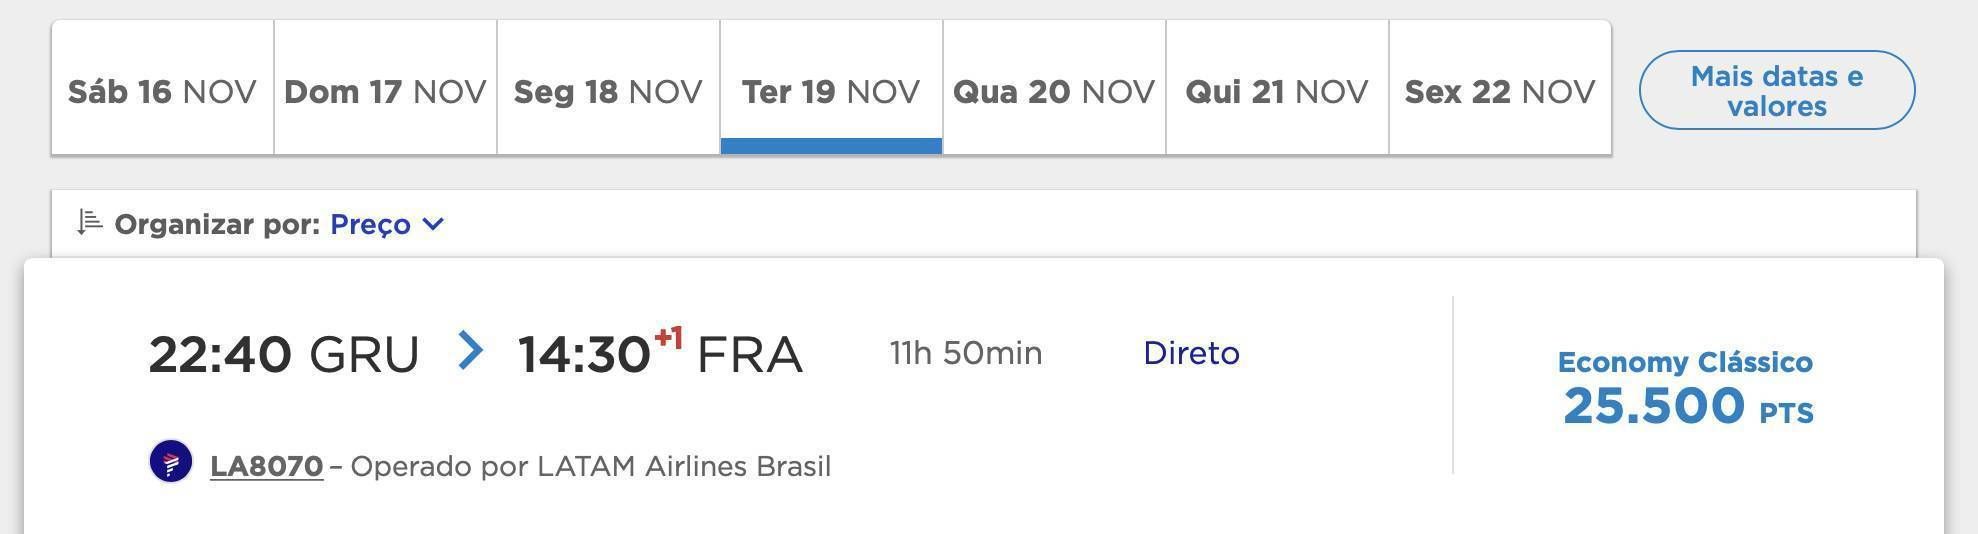
Task: Click the blue arrow between GRU and FRA
Action: click(470, 351)
